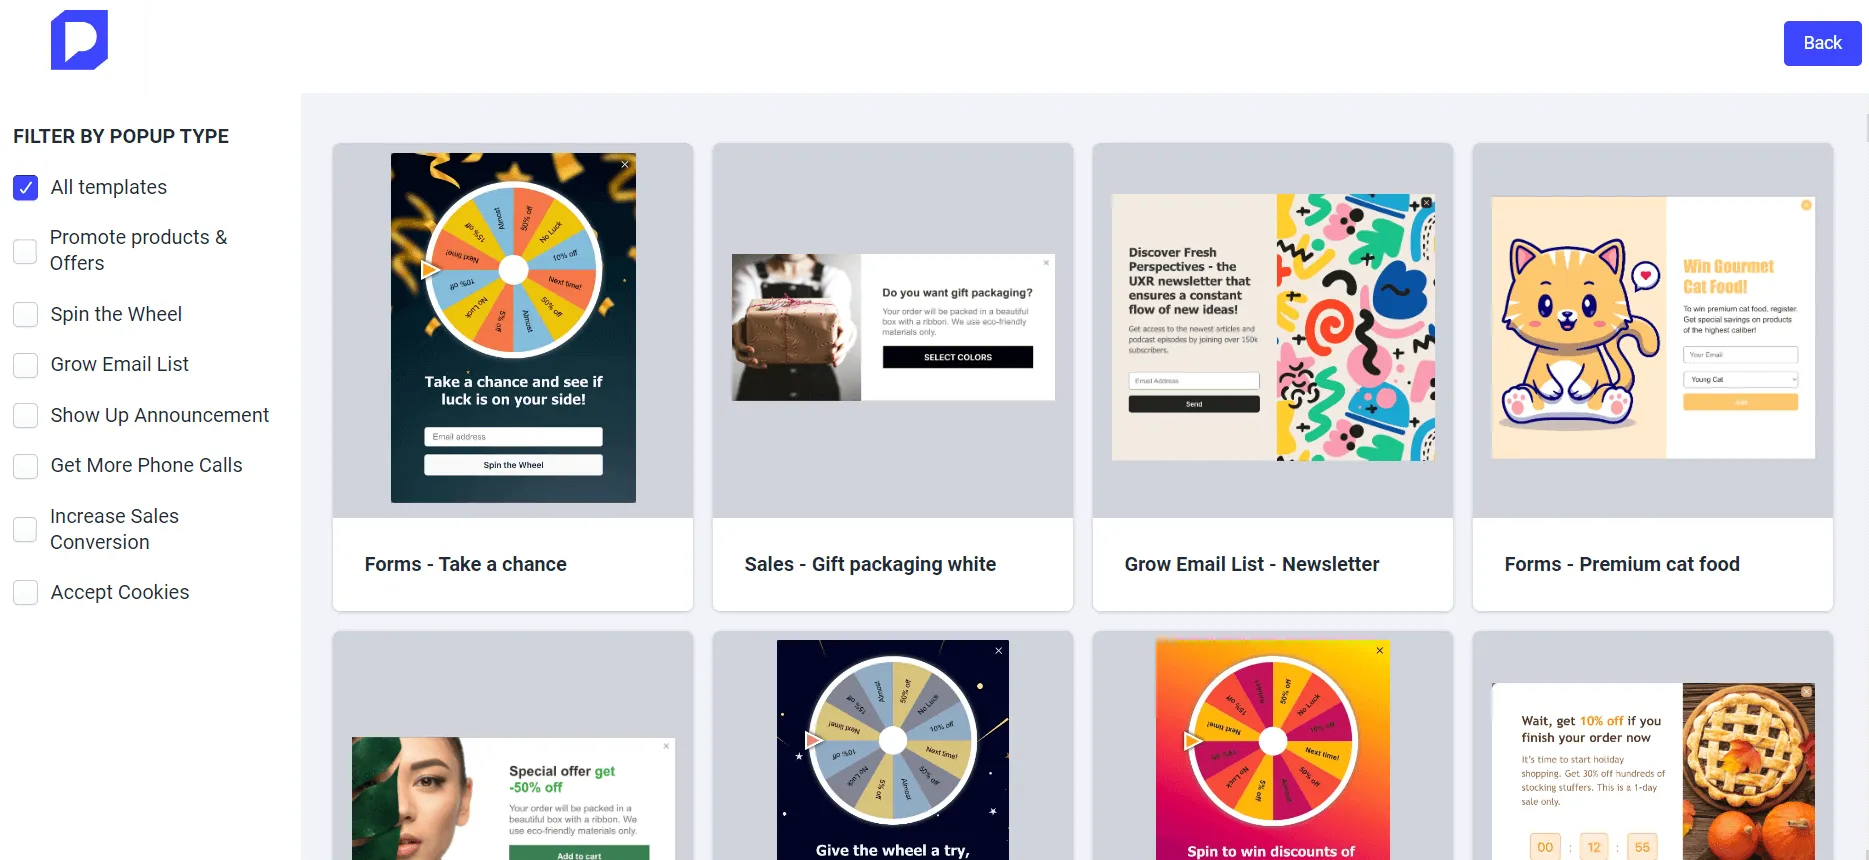The image size is (1869, 860).
Task: Click close X on Newsletter template preview
Action: [x=1427, y=203]
